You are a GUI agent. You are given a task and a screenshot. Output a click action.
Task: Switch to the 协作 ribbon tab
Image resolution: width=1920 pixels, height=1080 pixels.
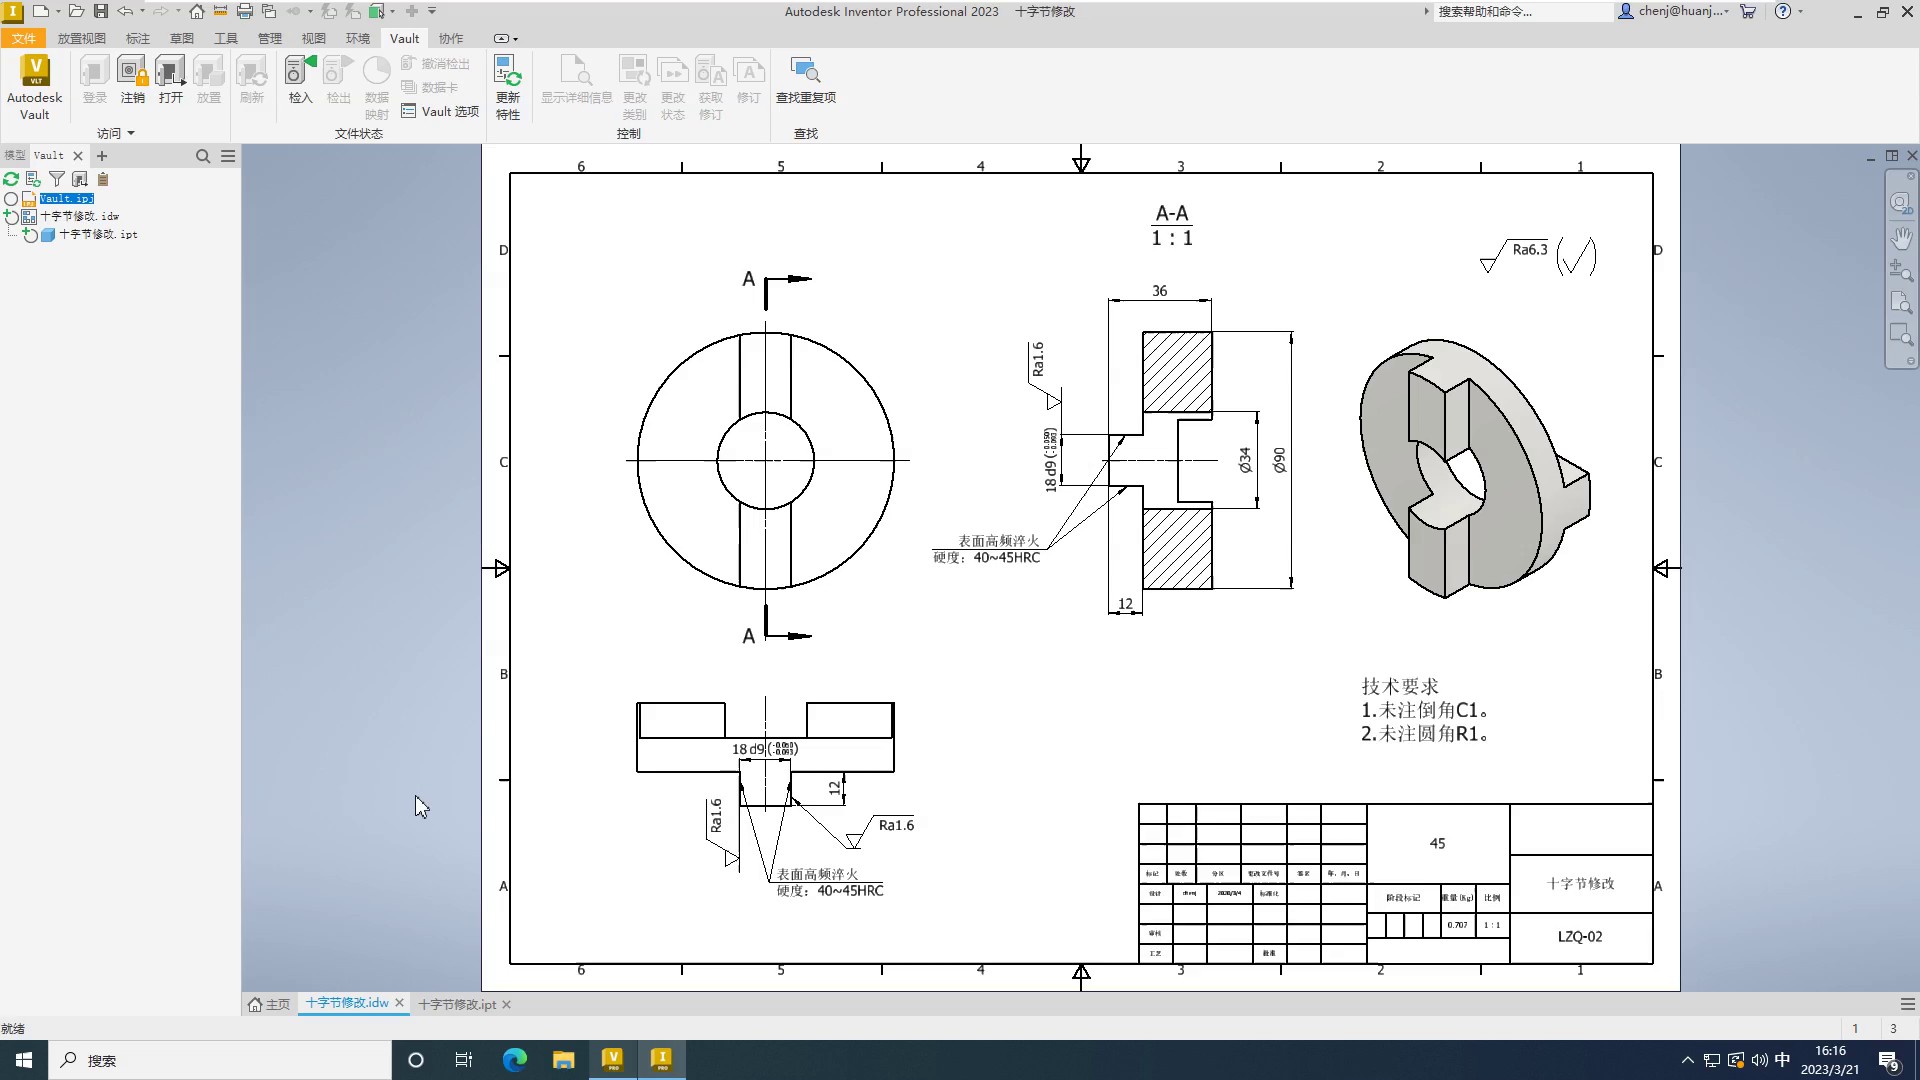coord(451,38)
